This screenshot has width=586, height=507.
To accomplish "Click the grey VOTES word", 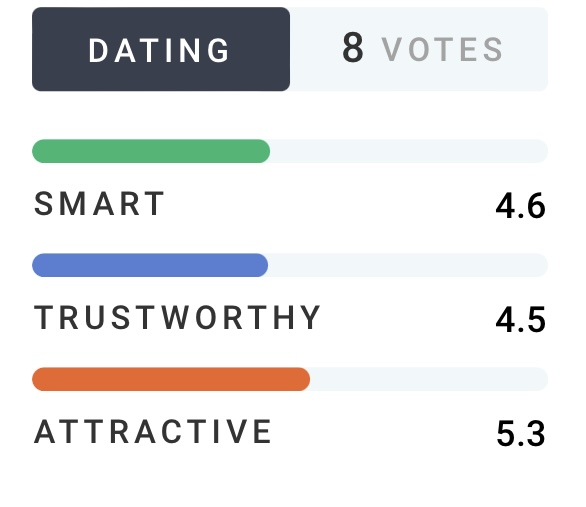I will click(x=442, y=49).
